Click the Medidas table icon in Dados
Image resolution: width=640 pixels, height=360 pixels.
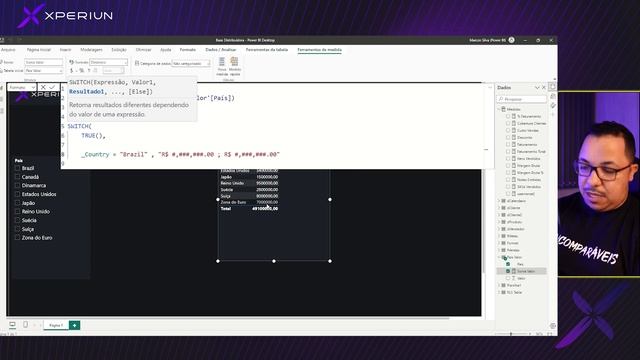coord(504,109)
